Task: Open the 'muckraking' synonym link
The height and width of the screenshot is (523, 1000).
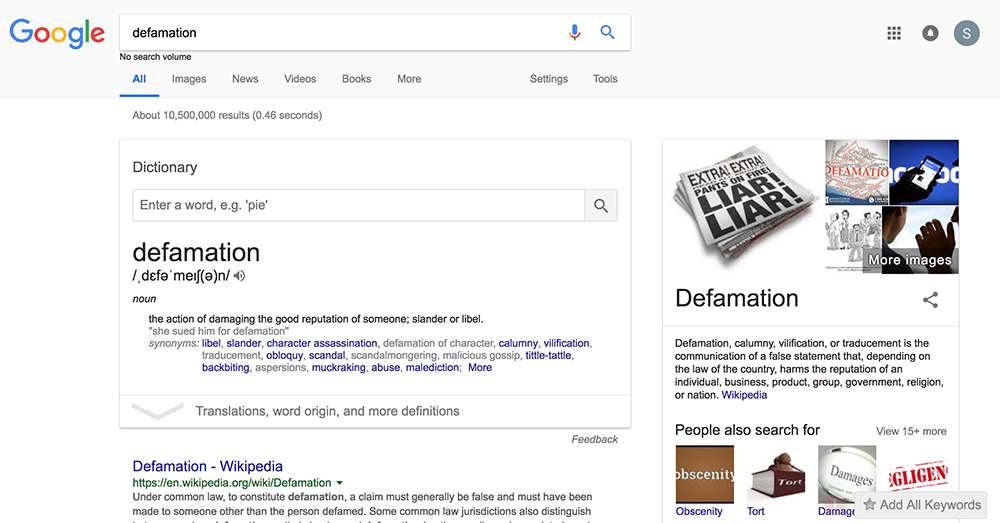Action: (339, 367)
